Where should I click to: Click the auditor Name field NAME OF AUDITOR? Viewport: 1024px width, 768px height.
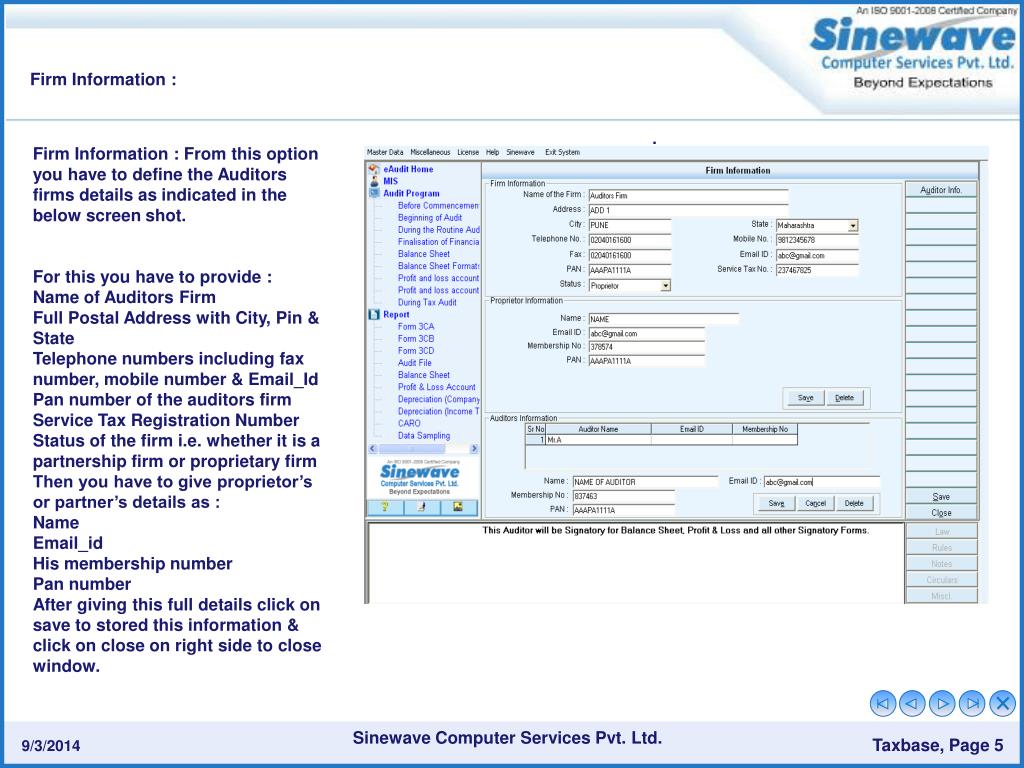(x=645, y=482)
